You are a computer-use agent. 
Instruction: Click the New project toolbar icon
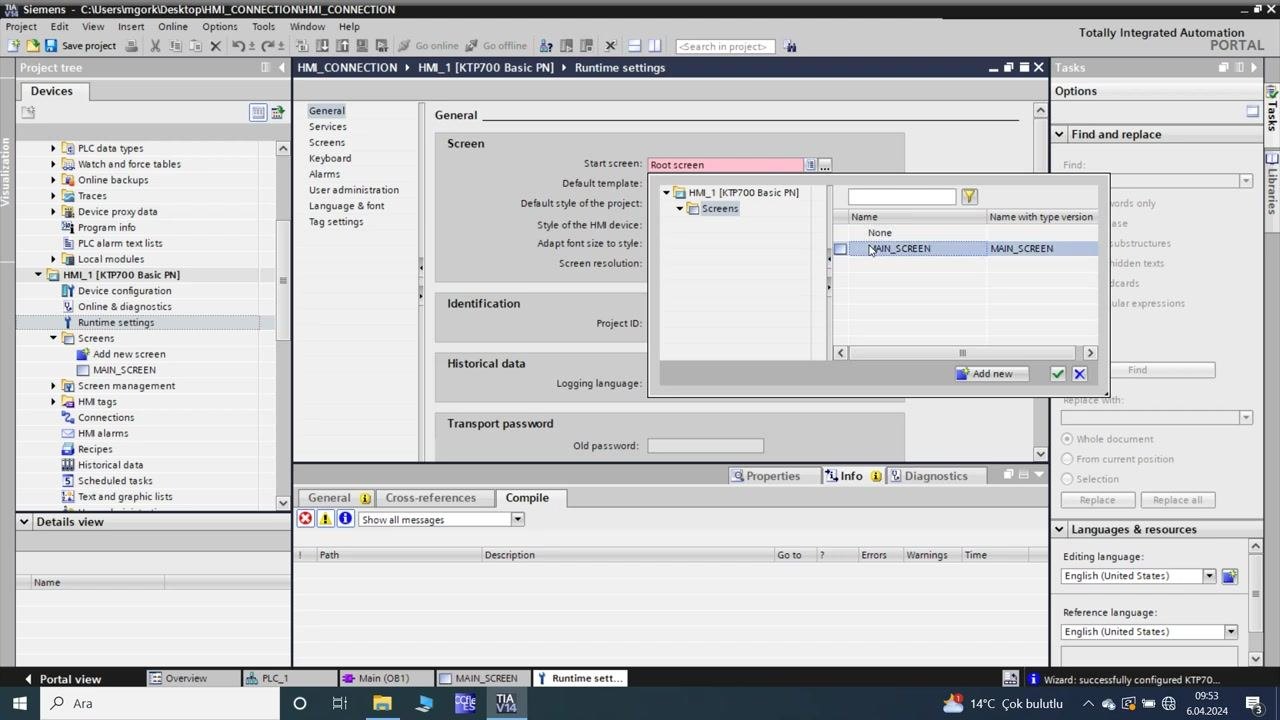click(15, 46)
